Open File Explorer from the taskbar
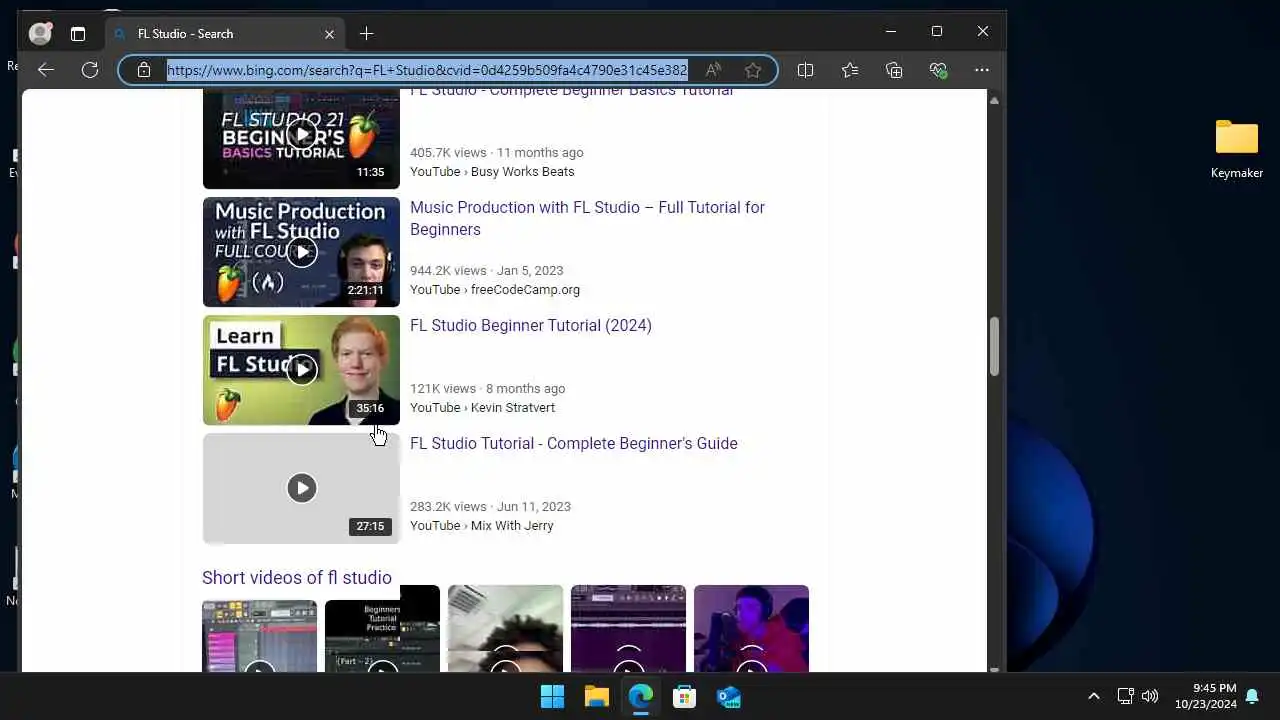 pyautogui.click(x=596, y=696)
